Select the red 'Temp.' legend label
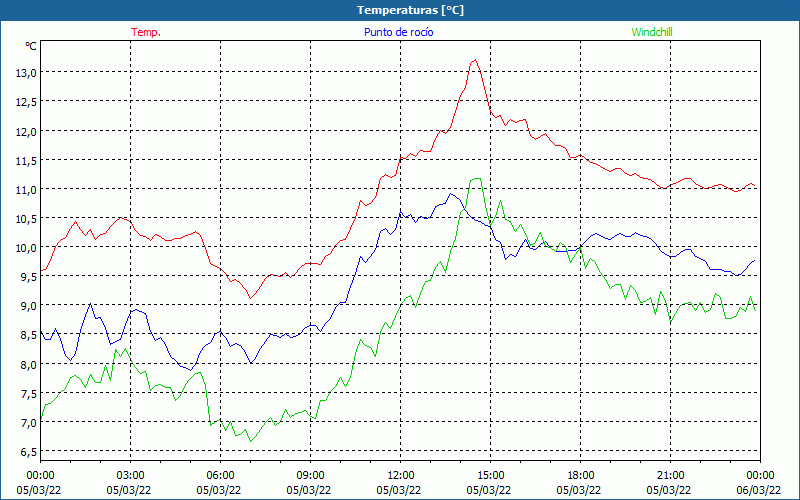Image resolution: width=800 pixels, height=500 pixels. [x=146, y=32]
